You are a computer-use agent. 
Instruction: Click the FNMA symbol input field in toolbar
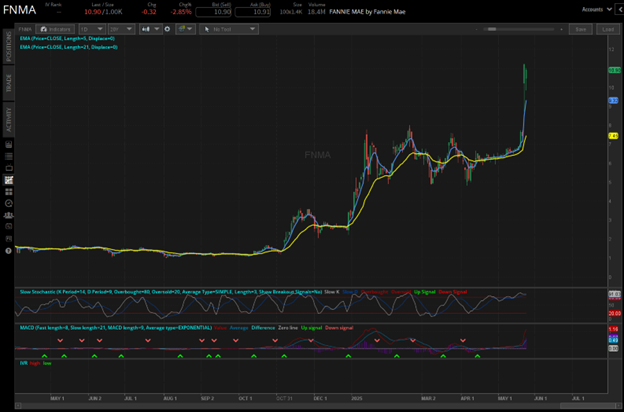25,29
